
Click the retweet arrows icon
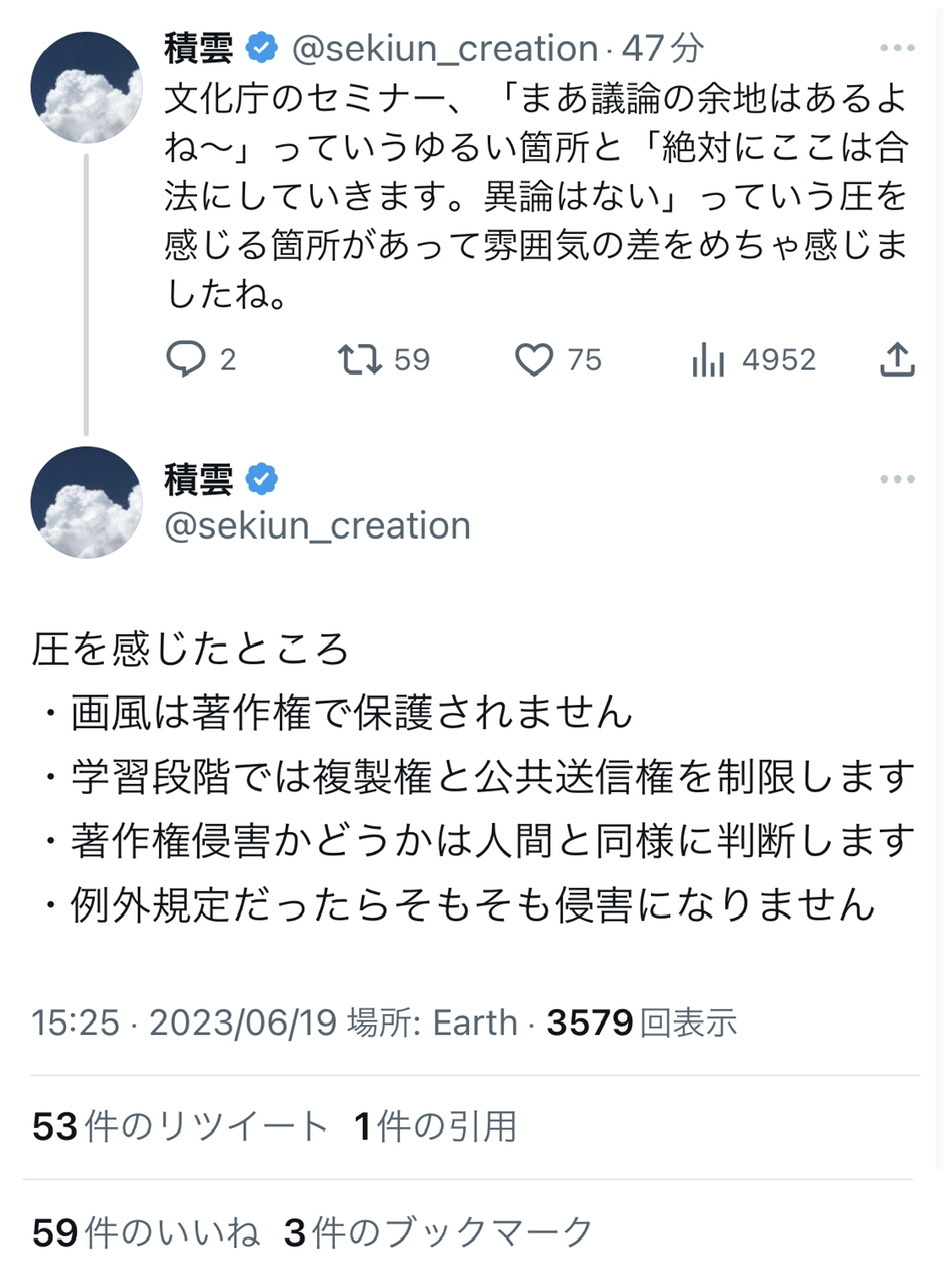(x=359, y=360)
